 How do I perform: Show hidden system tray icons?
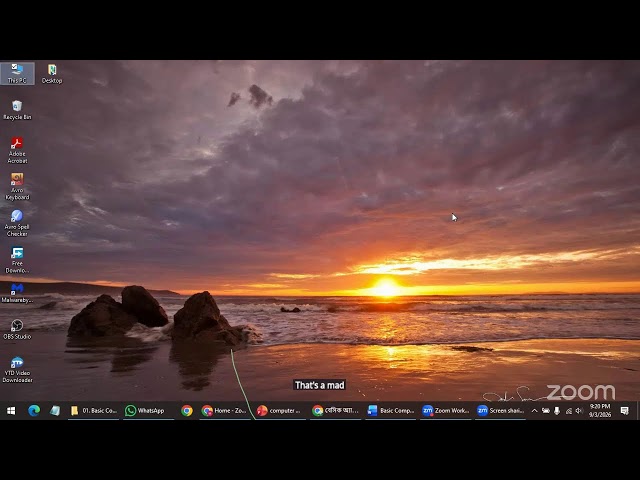534,411
